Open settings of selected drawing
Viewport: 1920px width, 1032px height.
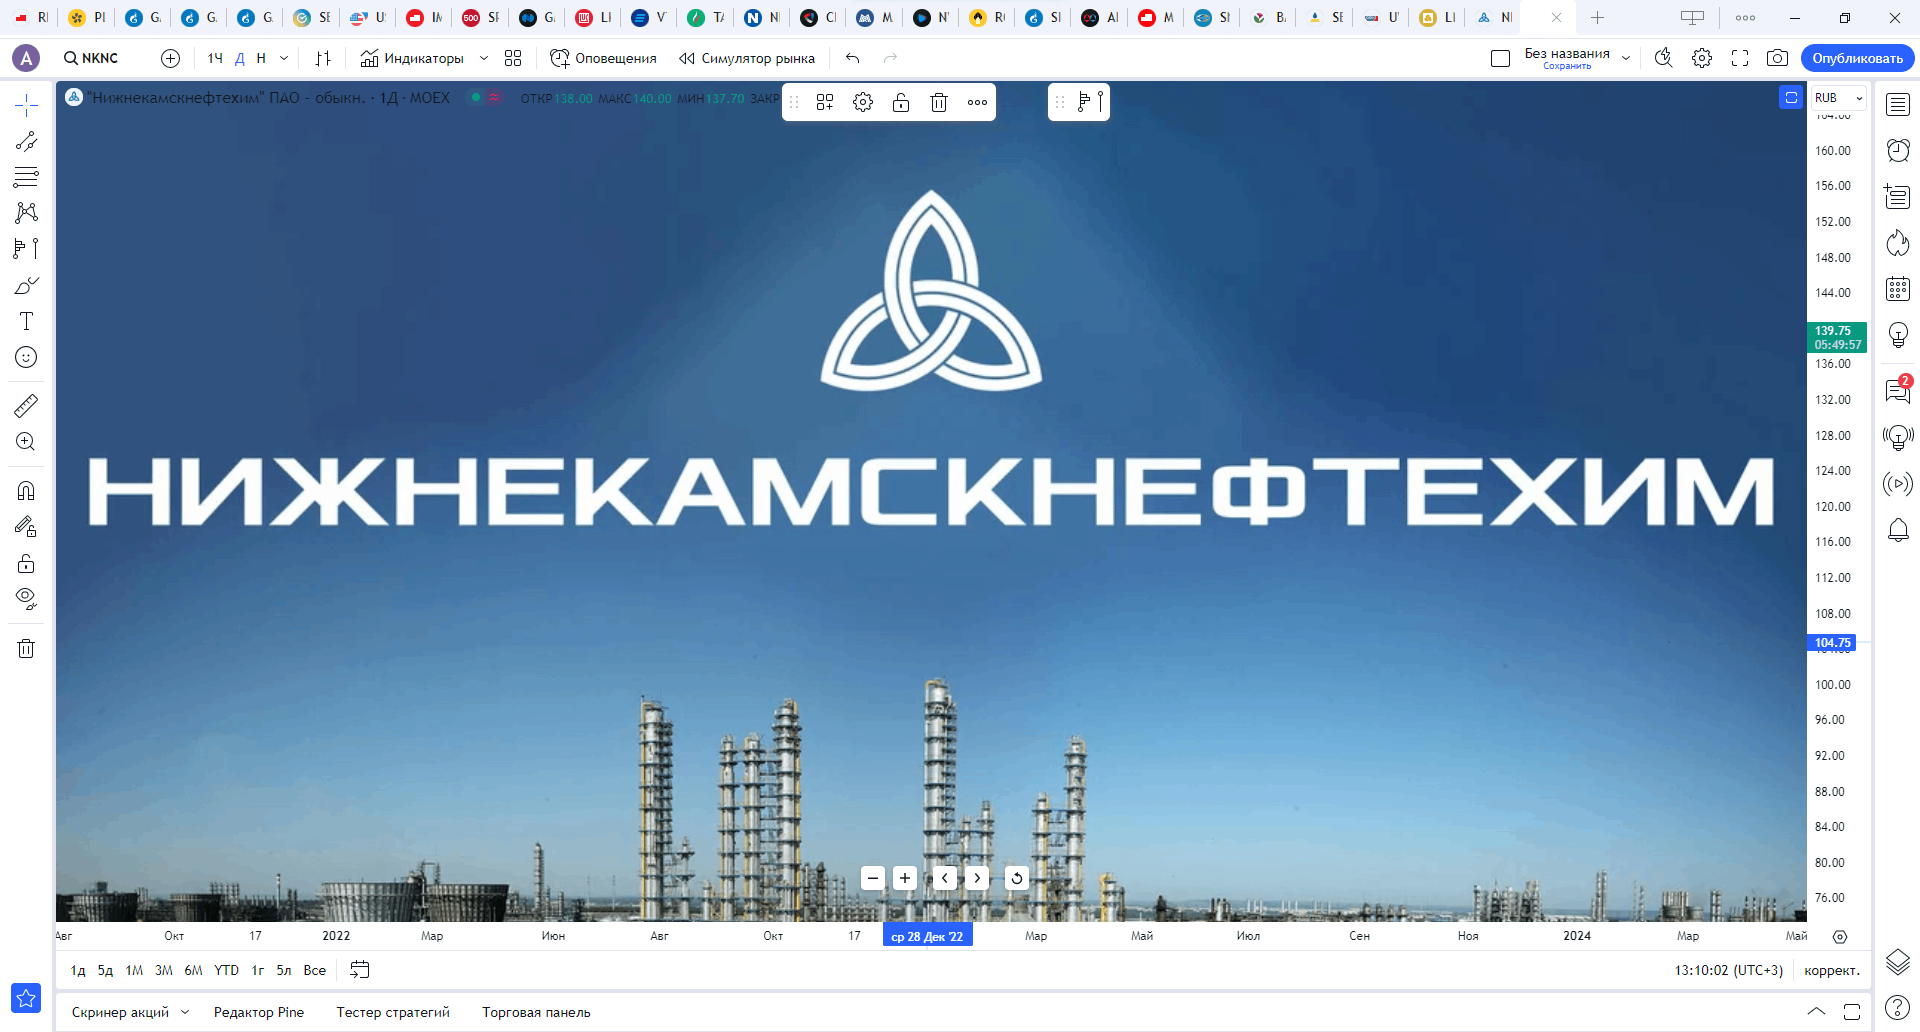tap(863, 102)
